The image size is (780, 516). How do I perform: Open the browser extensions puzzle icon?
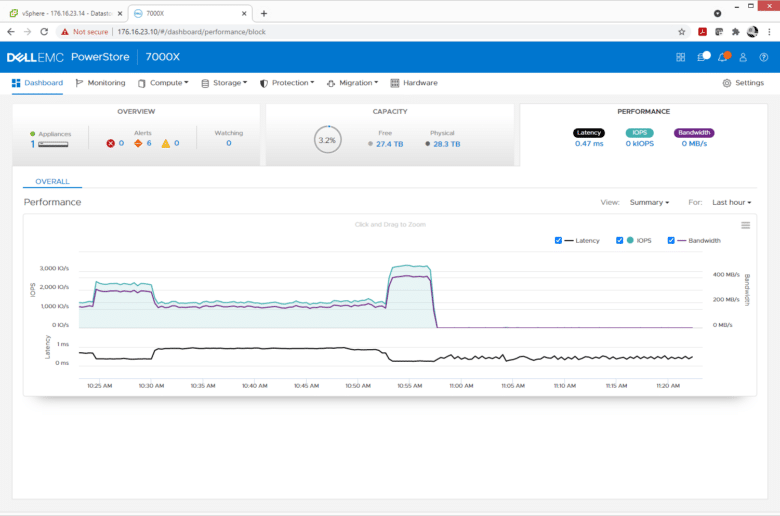pyautogui.click(x=736, y=32)
